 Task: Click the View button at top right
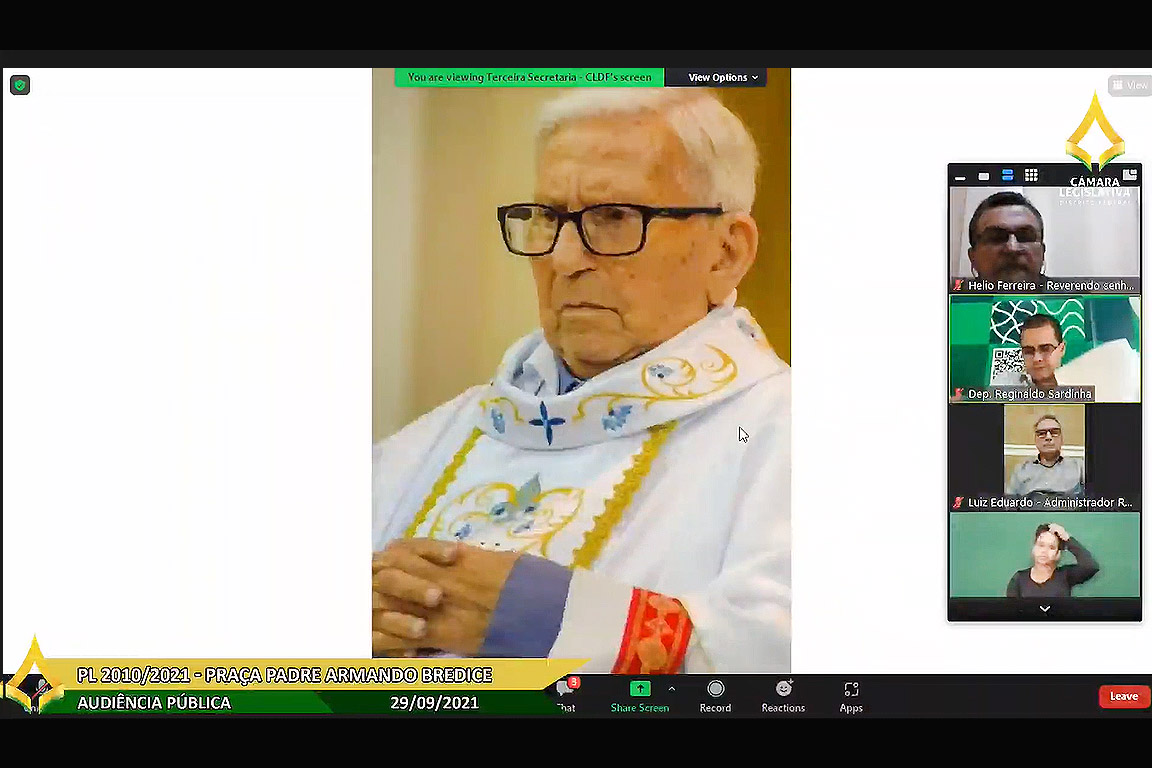tap(1130, 85)
